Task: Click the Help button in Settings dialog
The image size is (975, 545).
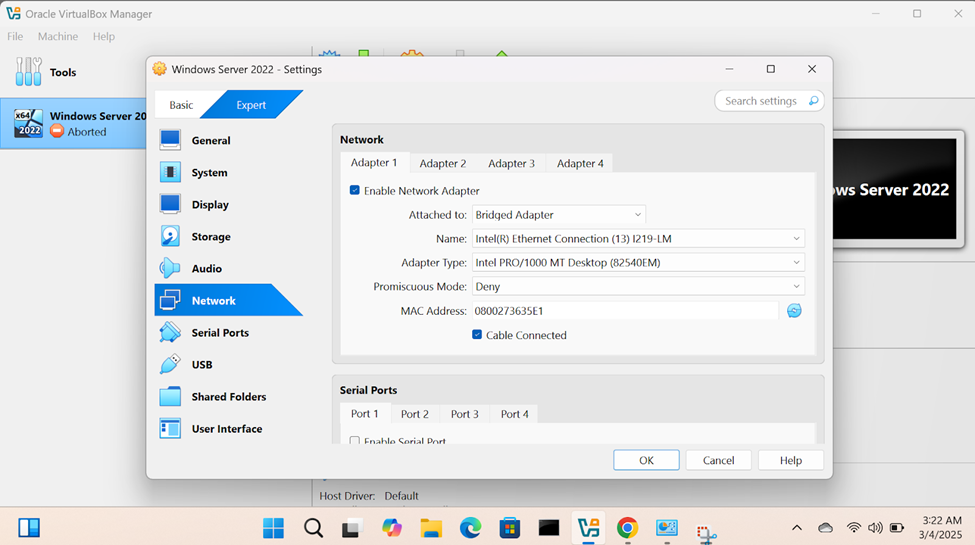Action: coord(791,460)
